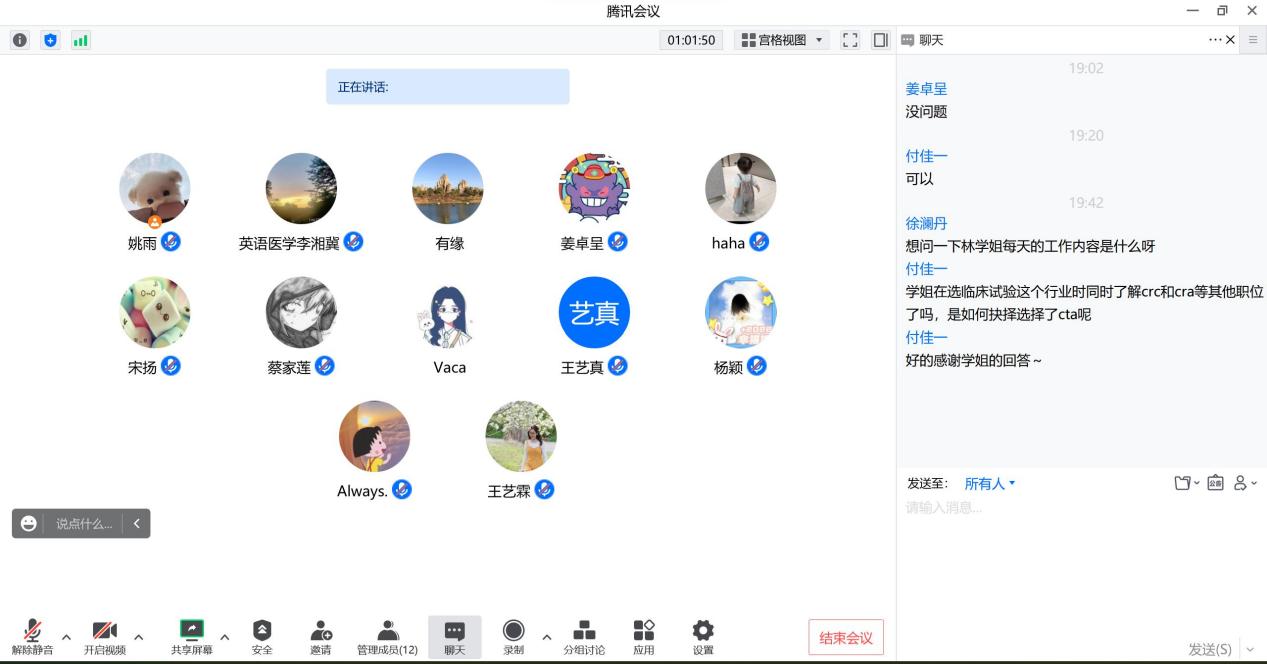Click the 邀请 invite icon
Screen dimensions: 1267x664
click(321, 631)
